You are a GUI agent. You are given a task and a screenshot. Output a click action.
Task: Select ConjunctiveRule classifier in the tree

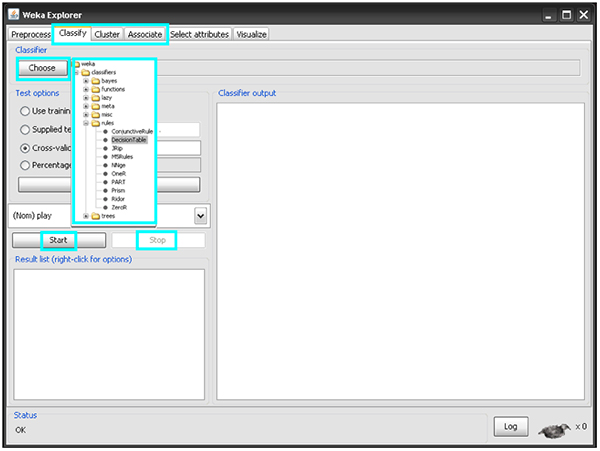point(132,132)
